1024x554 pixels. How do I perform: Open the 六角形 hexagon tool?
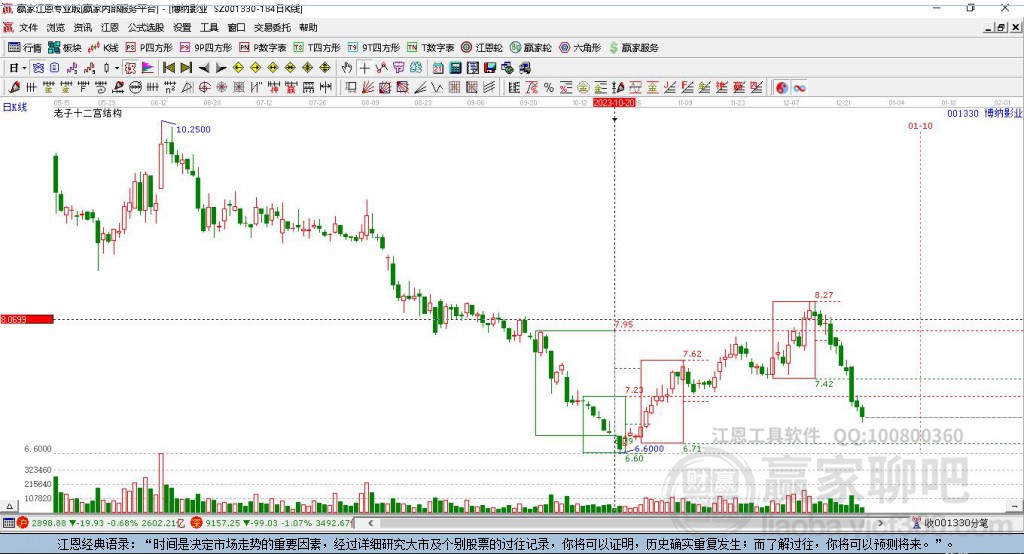click(580, 48)
